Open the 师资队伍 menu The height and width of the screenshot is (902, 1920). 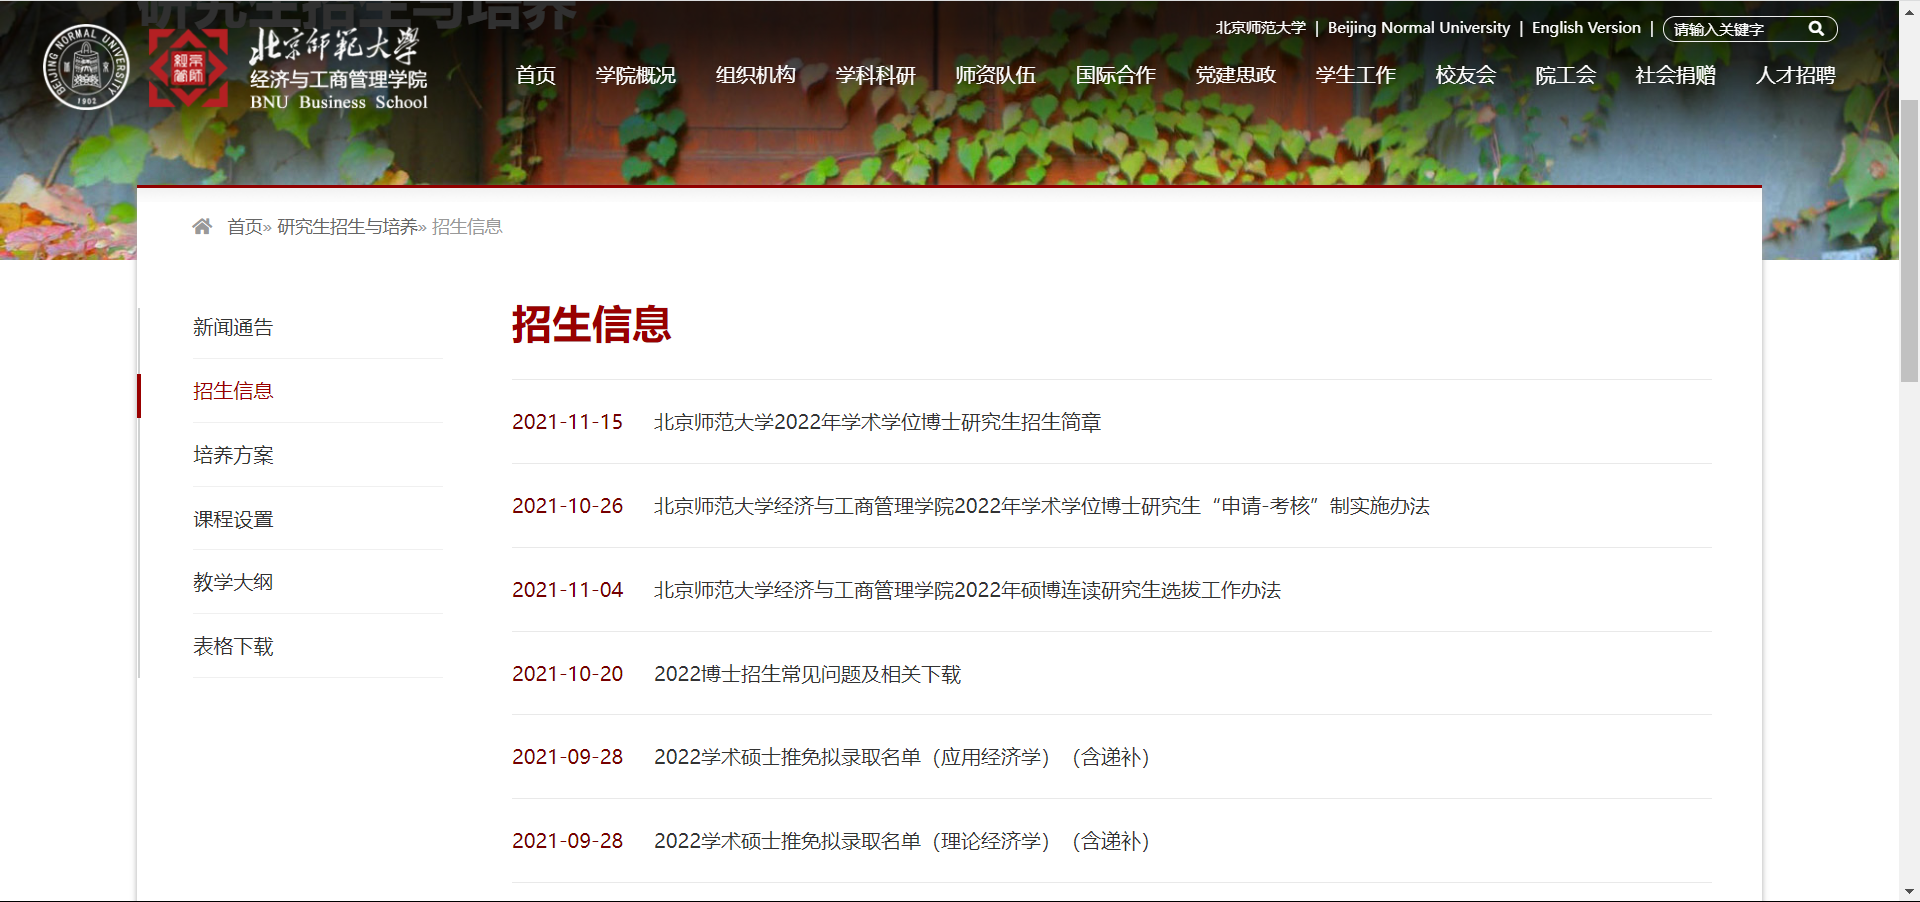(x=996, y=75)
